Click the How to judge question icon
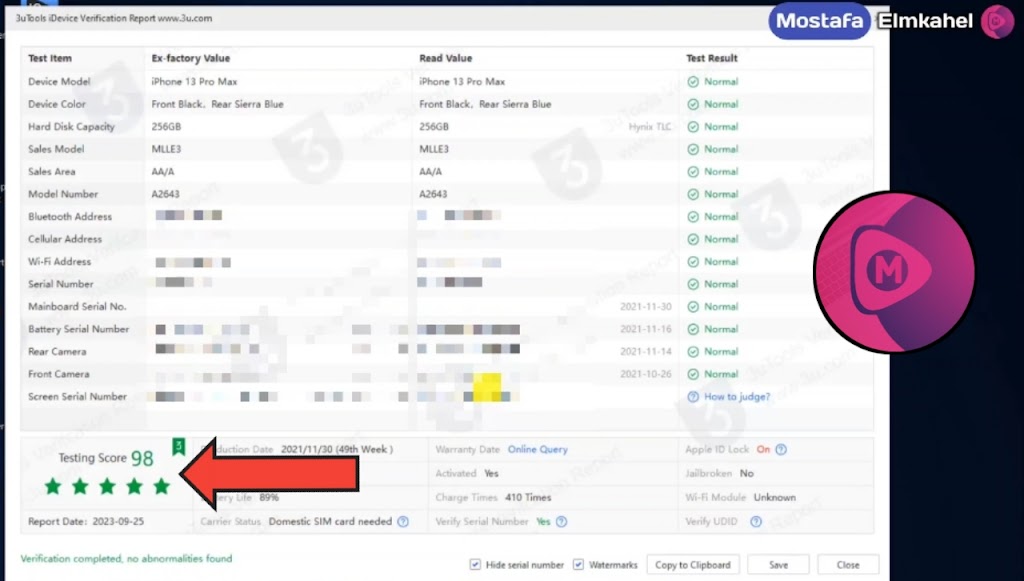 pyautogui.click(x=693, y=396)
